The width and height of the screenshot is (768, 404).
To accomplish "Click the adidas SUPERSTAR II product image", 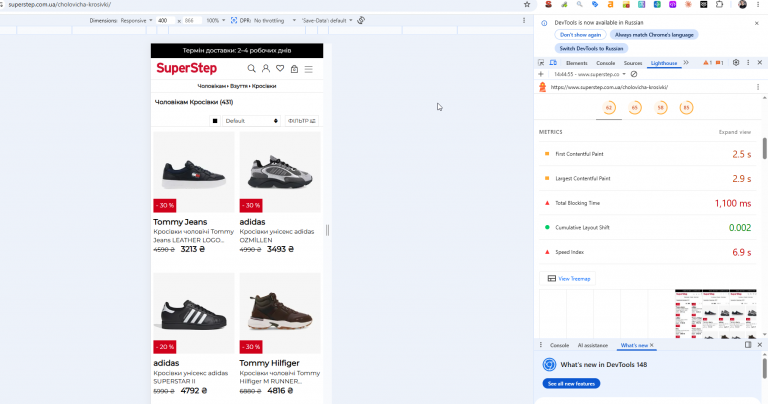I will (194, 313).
